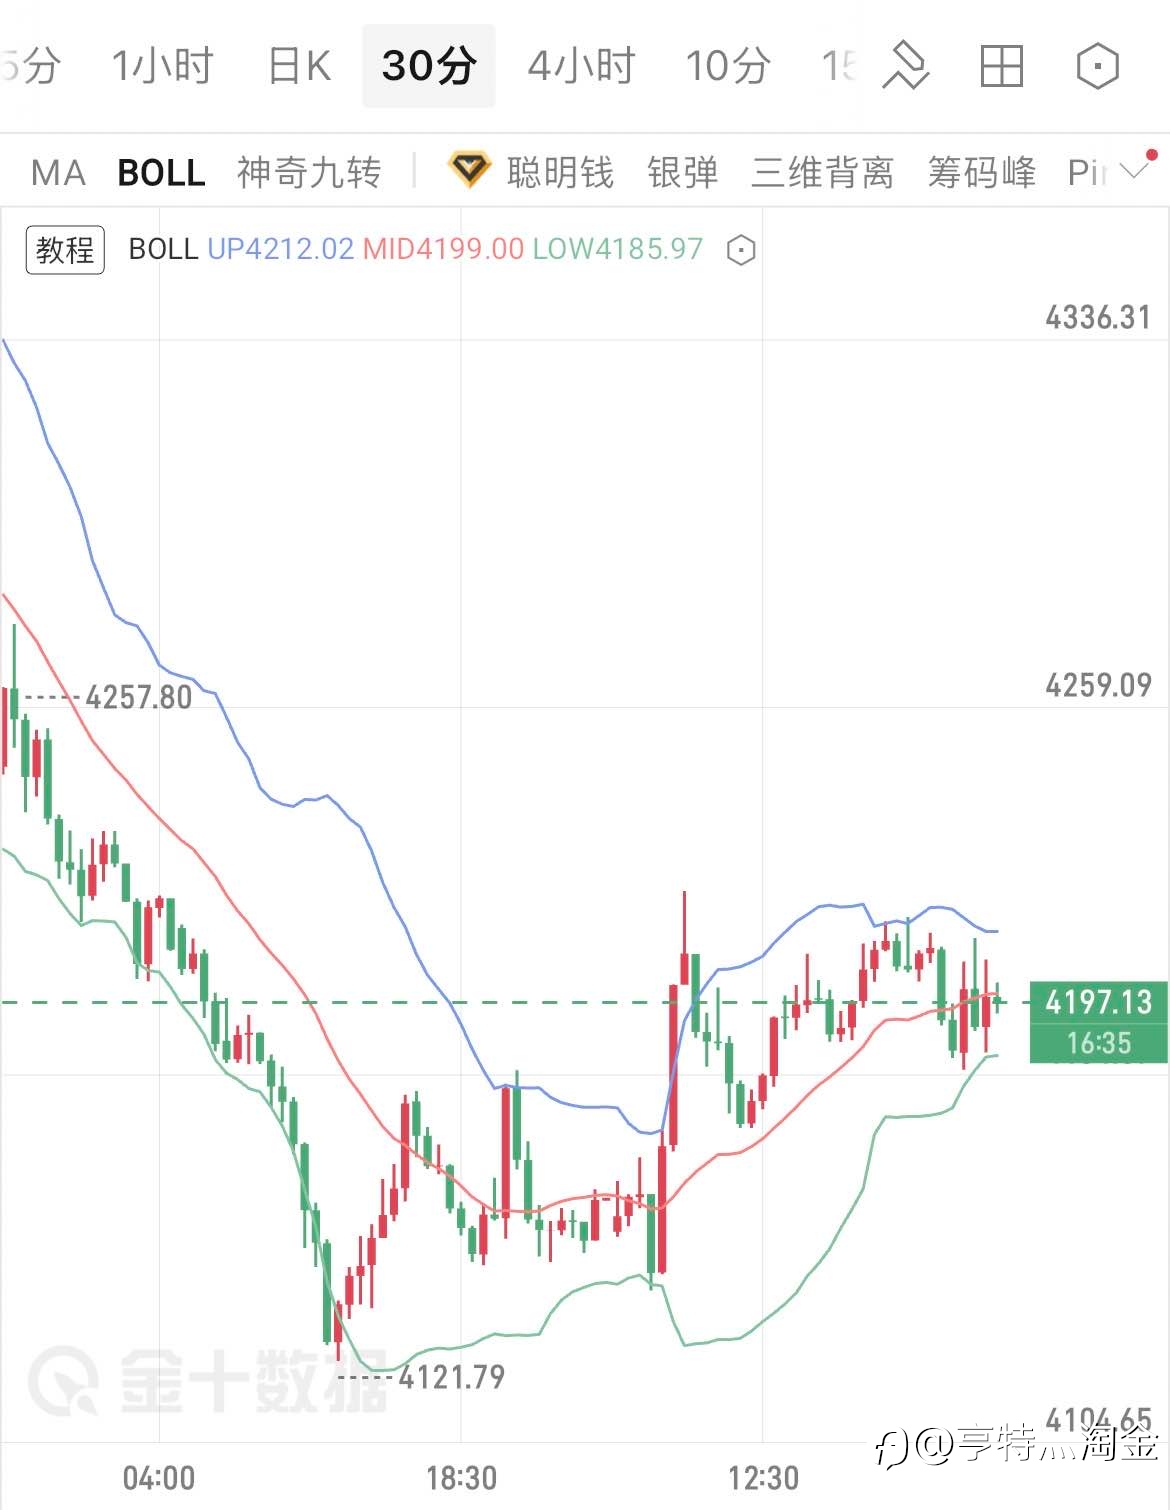Viewport: 1170px width, 1510px height.
Task: Select the 三维背离 indicator
Action: (x=822, y=172)
